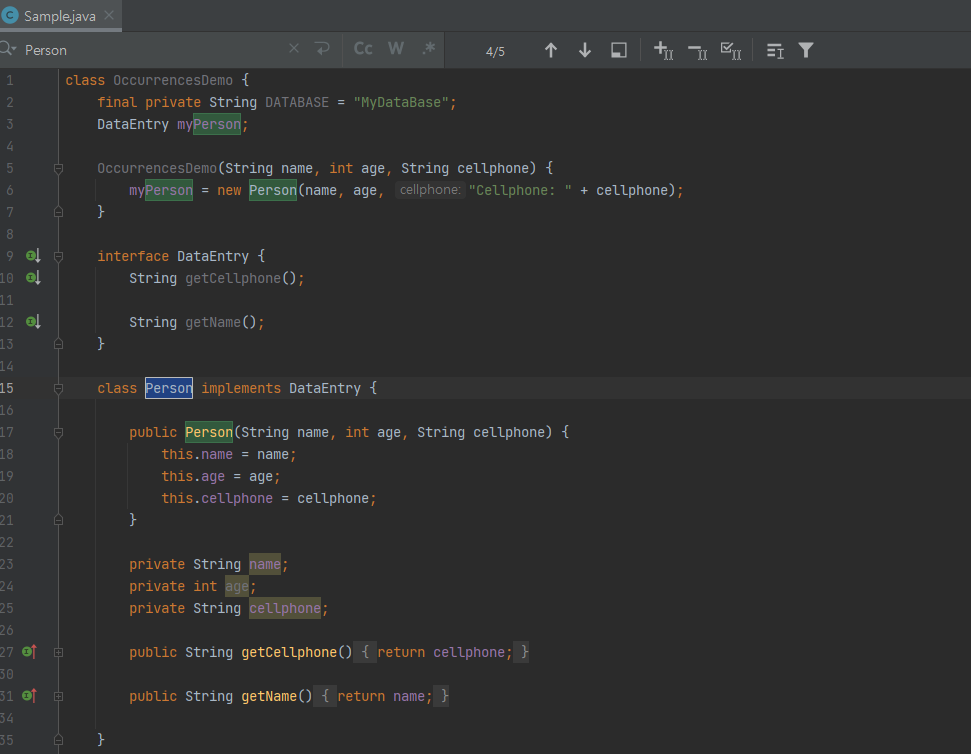Click folded getCellphone body braces
This screenshot has width=971, height=754.
(x=441, y=652)
